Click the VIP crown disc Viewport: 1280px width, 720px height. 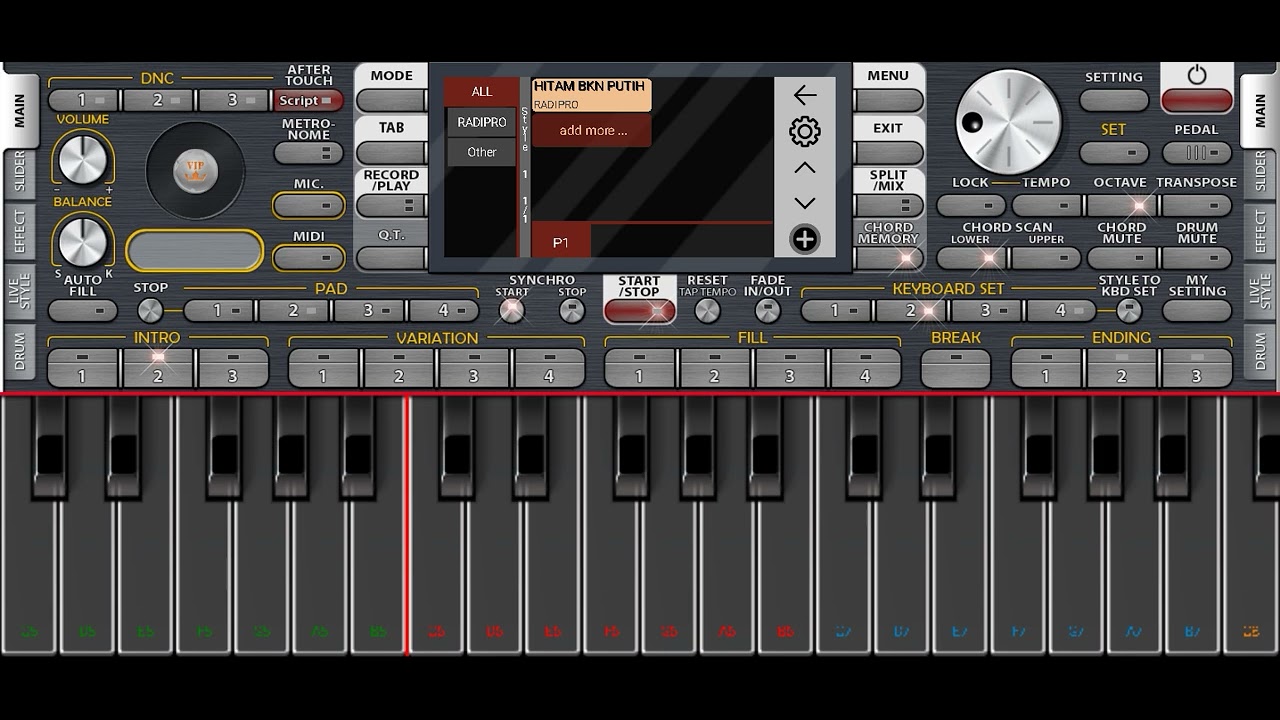(x=195, y=171)
